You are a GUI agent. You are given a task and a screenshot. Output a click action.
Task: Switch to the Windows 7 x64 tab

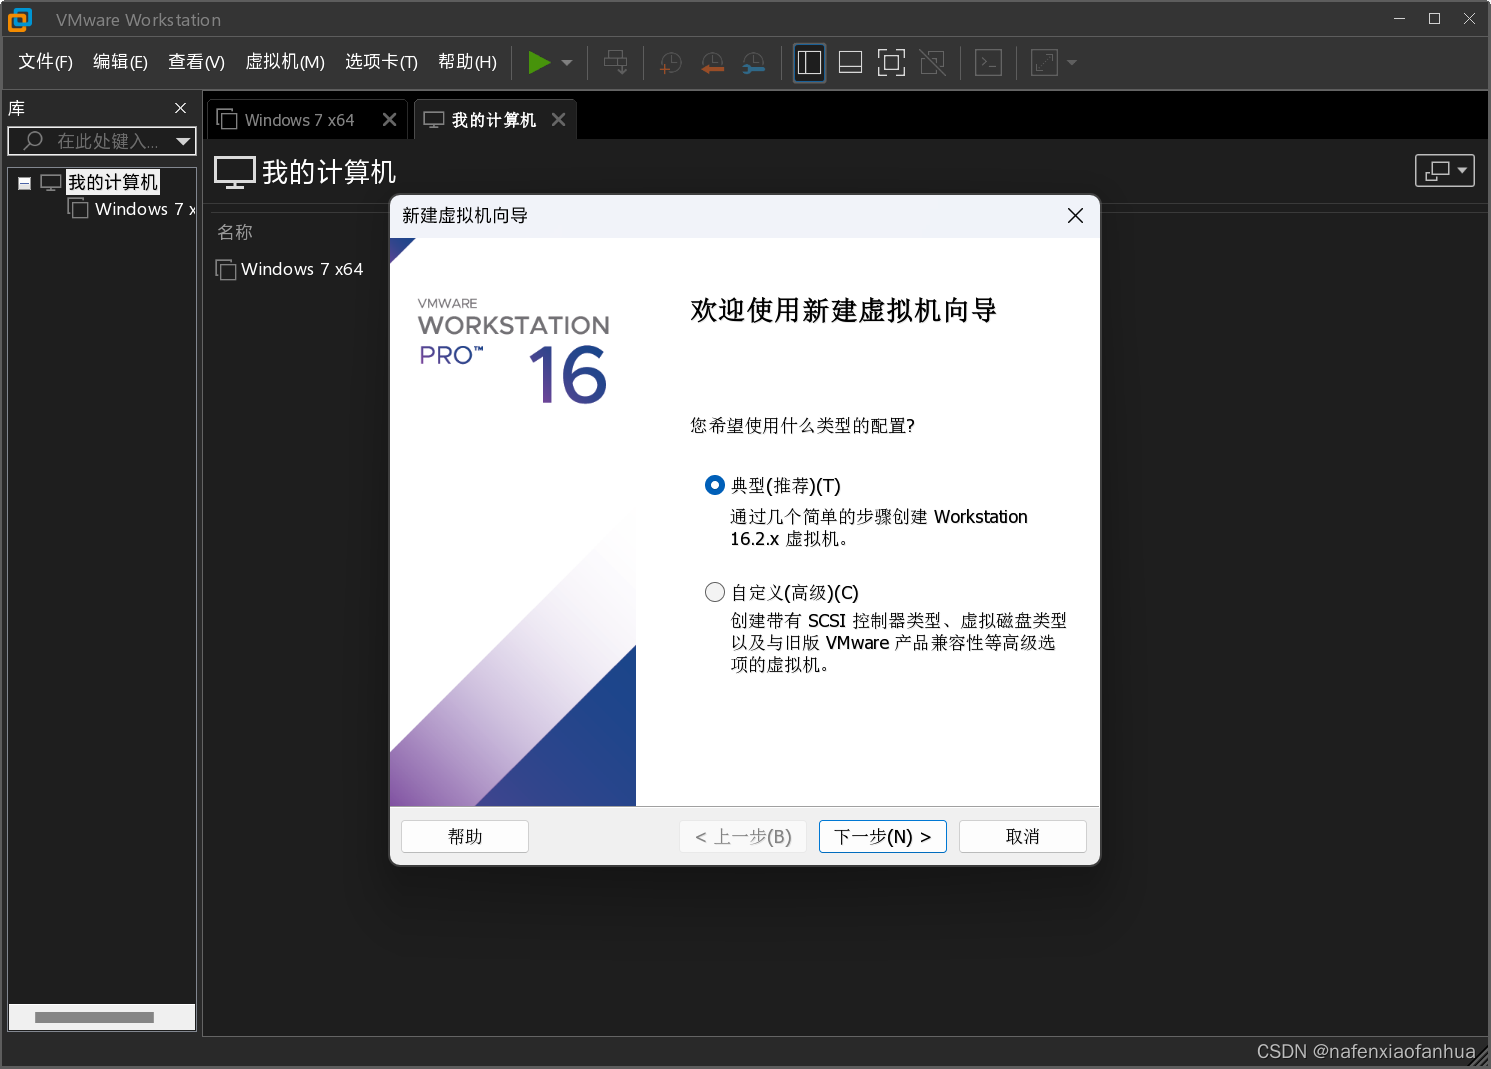click(299, 120)
